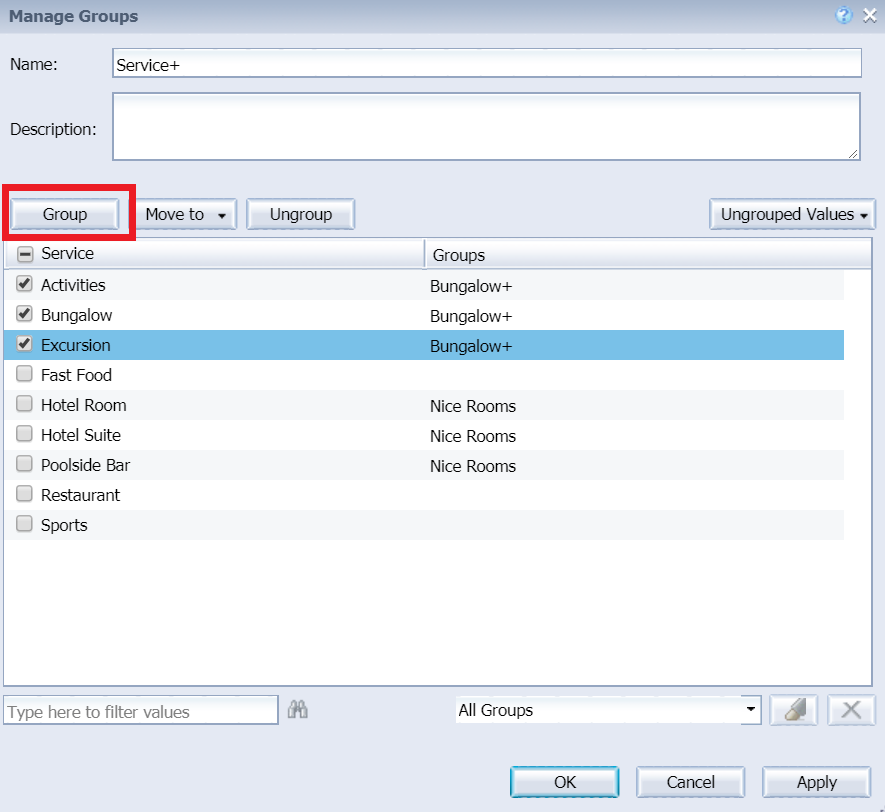885x812 pixels.
Task: Click the Cancel button
Action: pos(690,782)
